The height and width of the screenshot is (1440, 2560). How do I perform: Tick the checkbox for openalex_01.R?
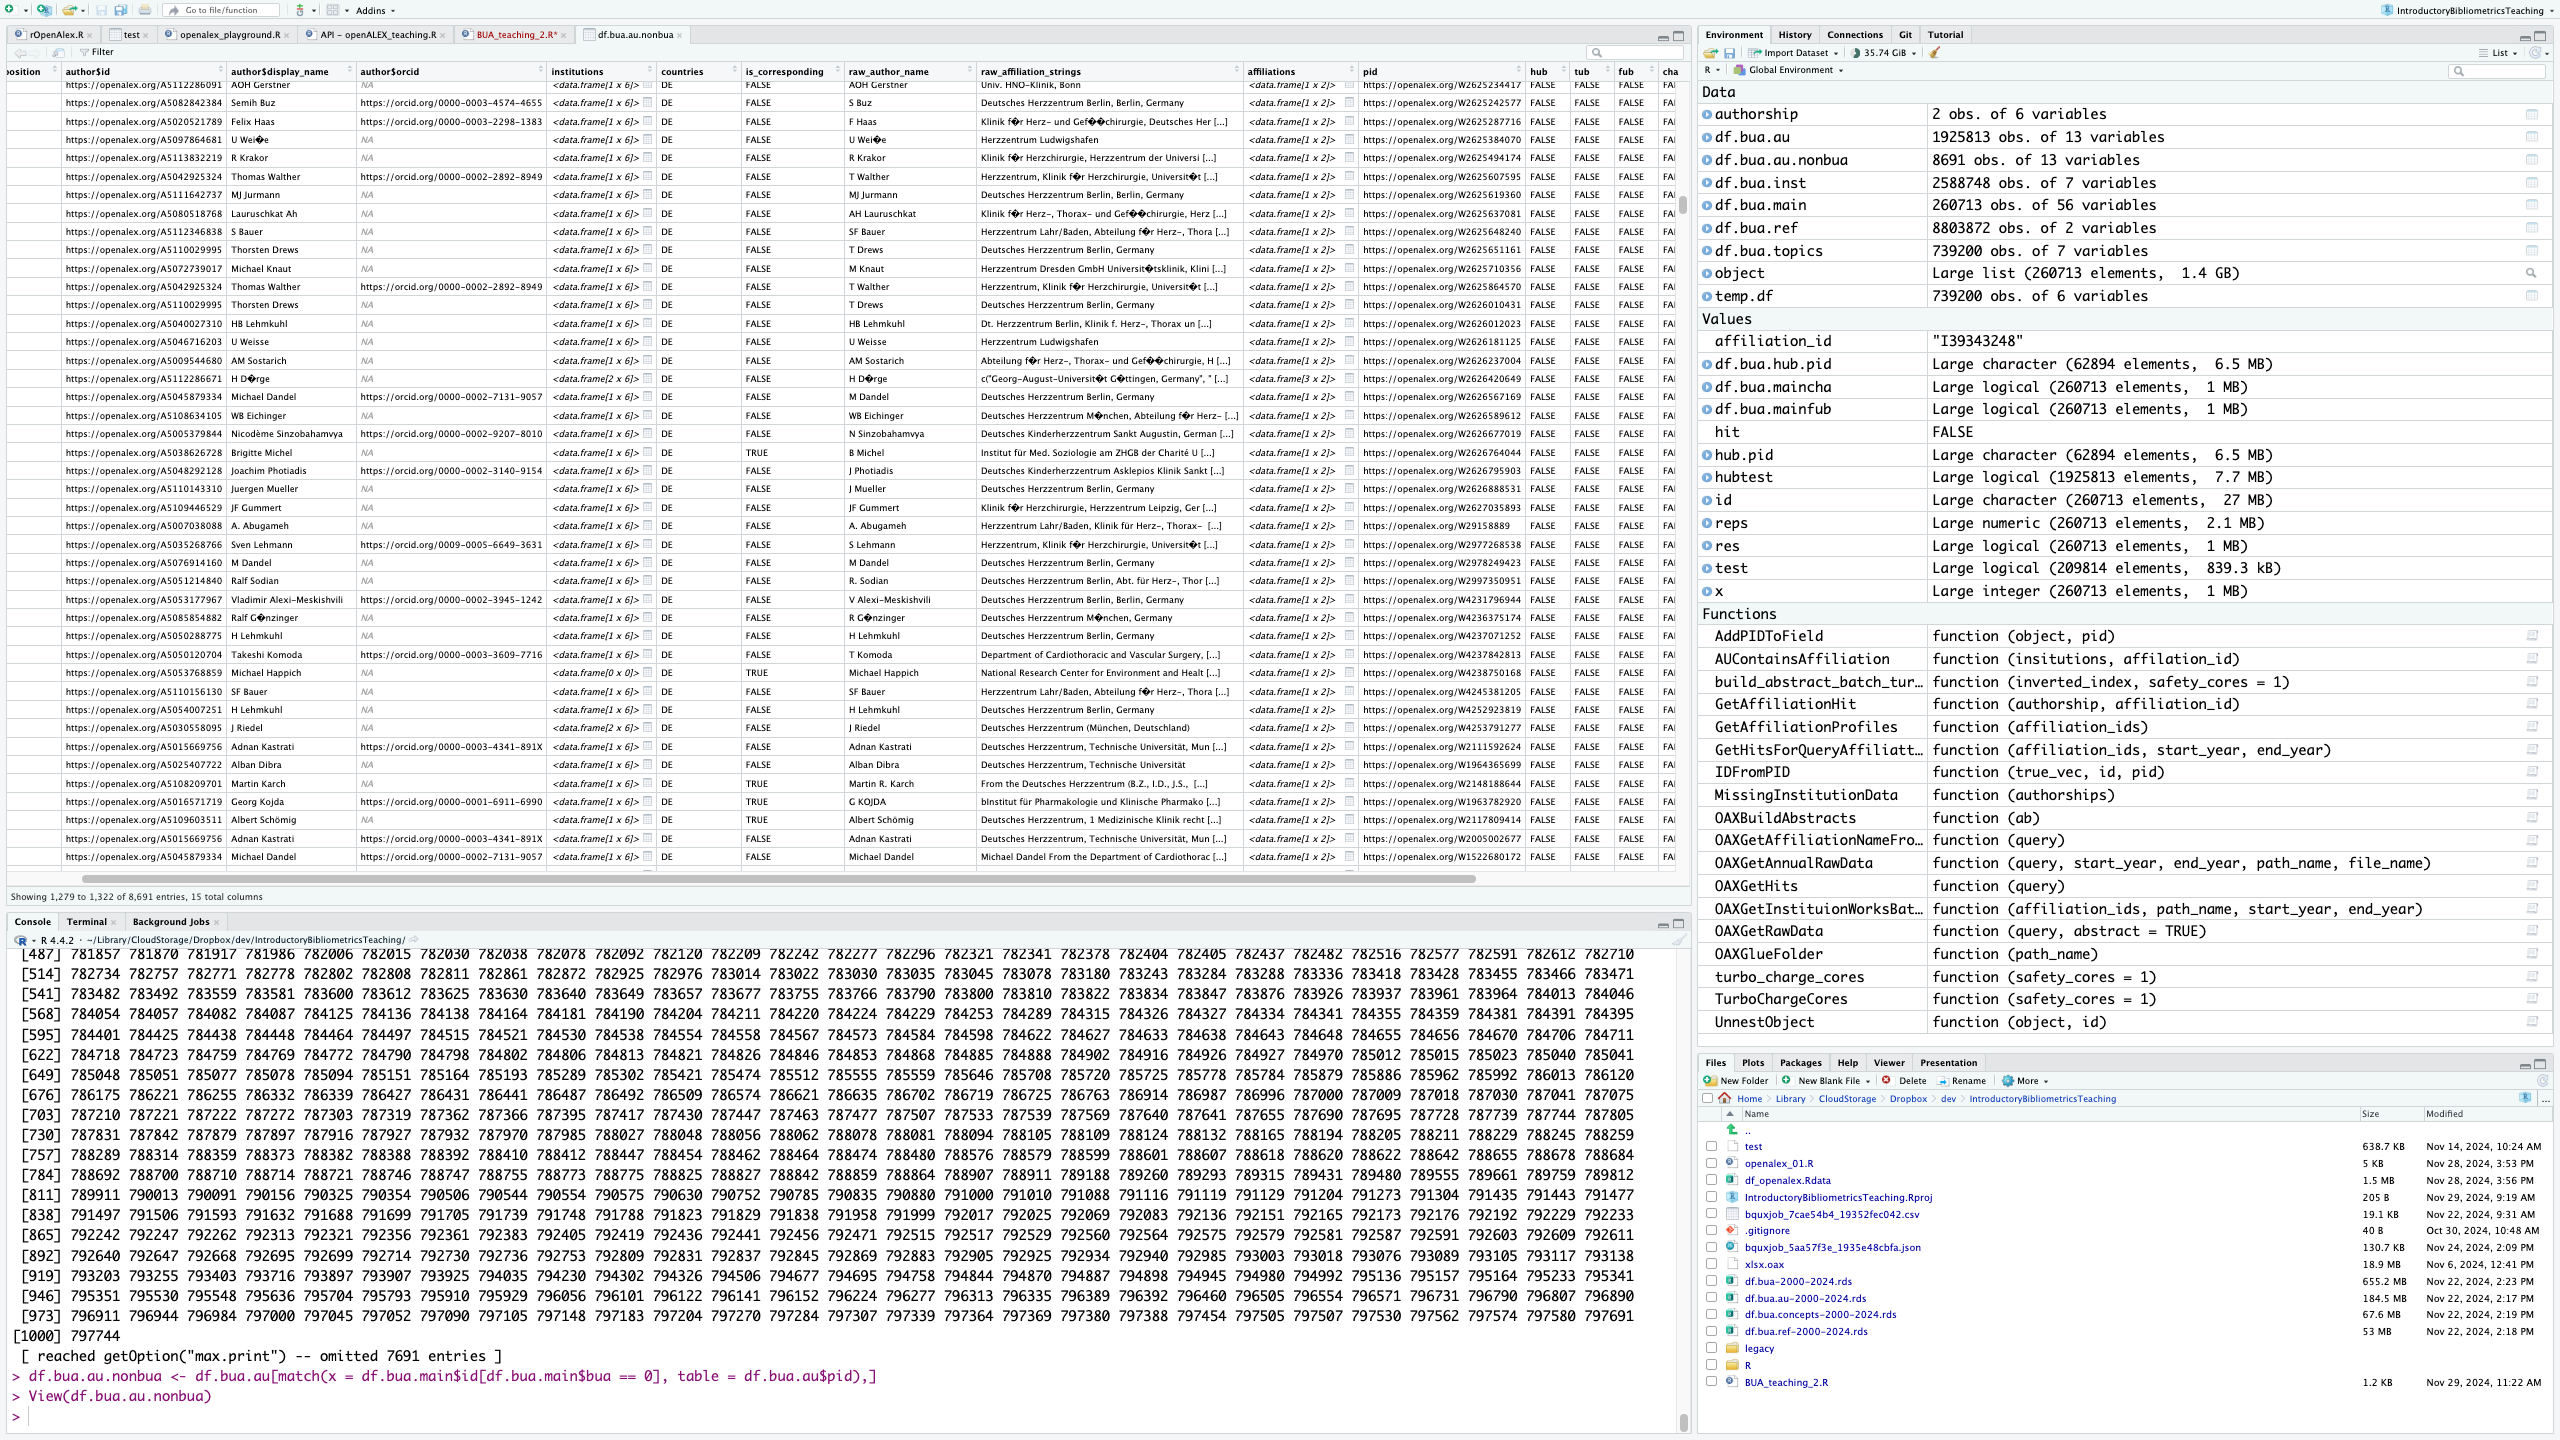1711,1163
